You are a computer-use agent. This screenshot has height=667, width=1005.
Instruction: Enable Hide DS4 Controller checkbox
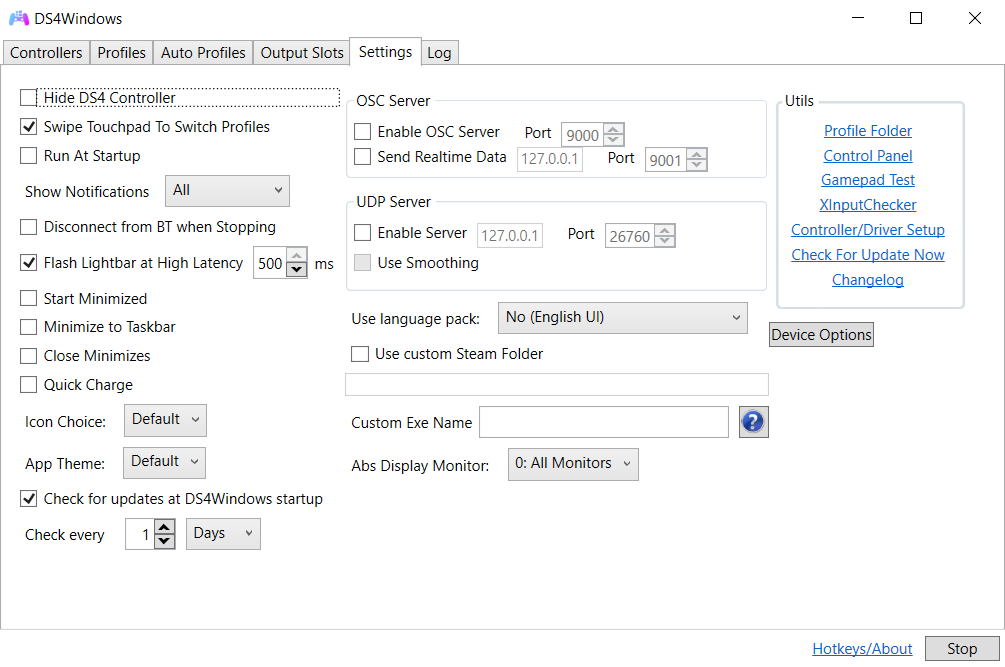click(x=28, y=97)
